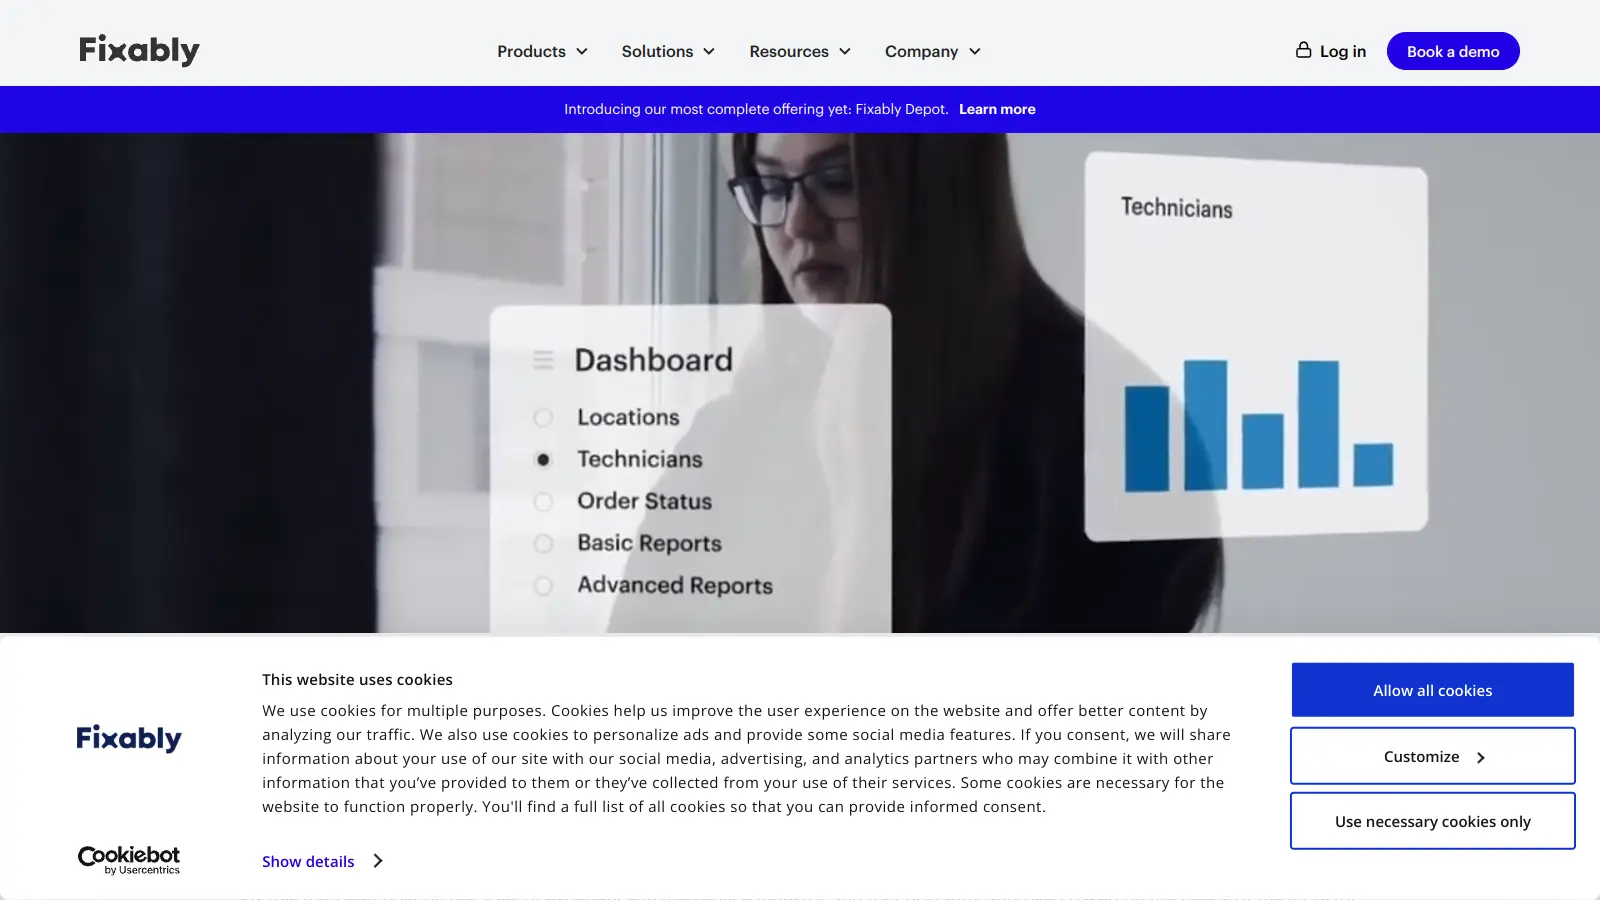The width and height of the screenshot is (1600, 900).
Task: Click the lock icon beside Log in
Action: coord(1303,50)
